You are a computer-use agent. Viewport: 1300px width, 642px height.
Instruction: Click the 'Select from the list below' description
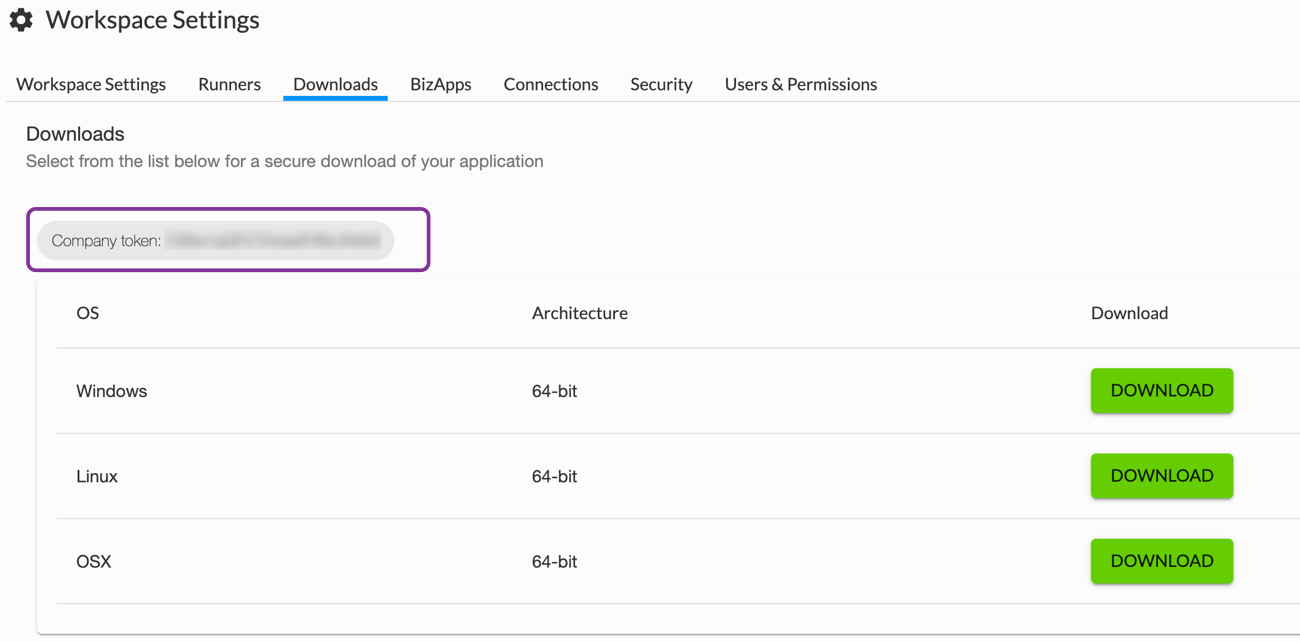285,161
